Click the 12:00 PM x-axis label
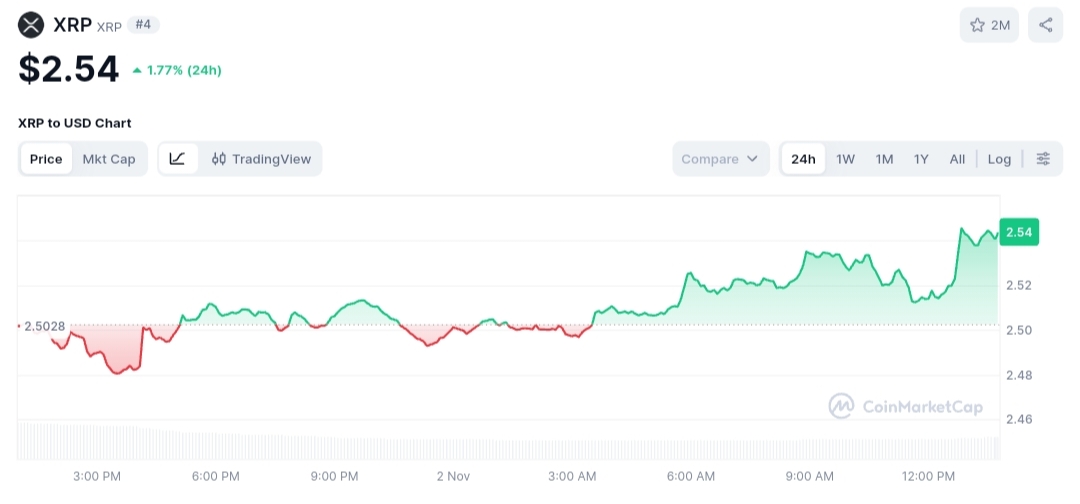This screenshot has width=1080, height=504. [x=928, y=476]
